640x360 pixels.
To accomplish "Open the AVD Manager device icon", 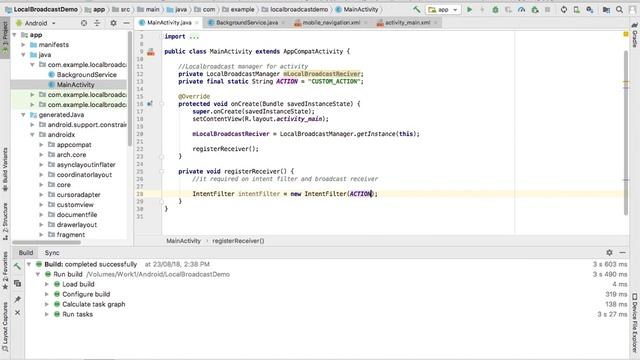I will (576, 9).
